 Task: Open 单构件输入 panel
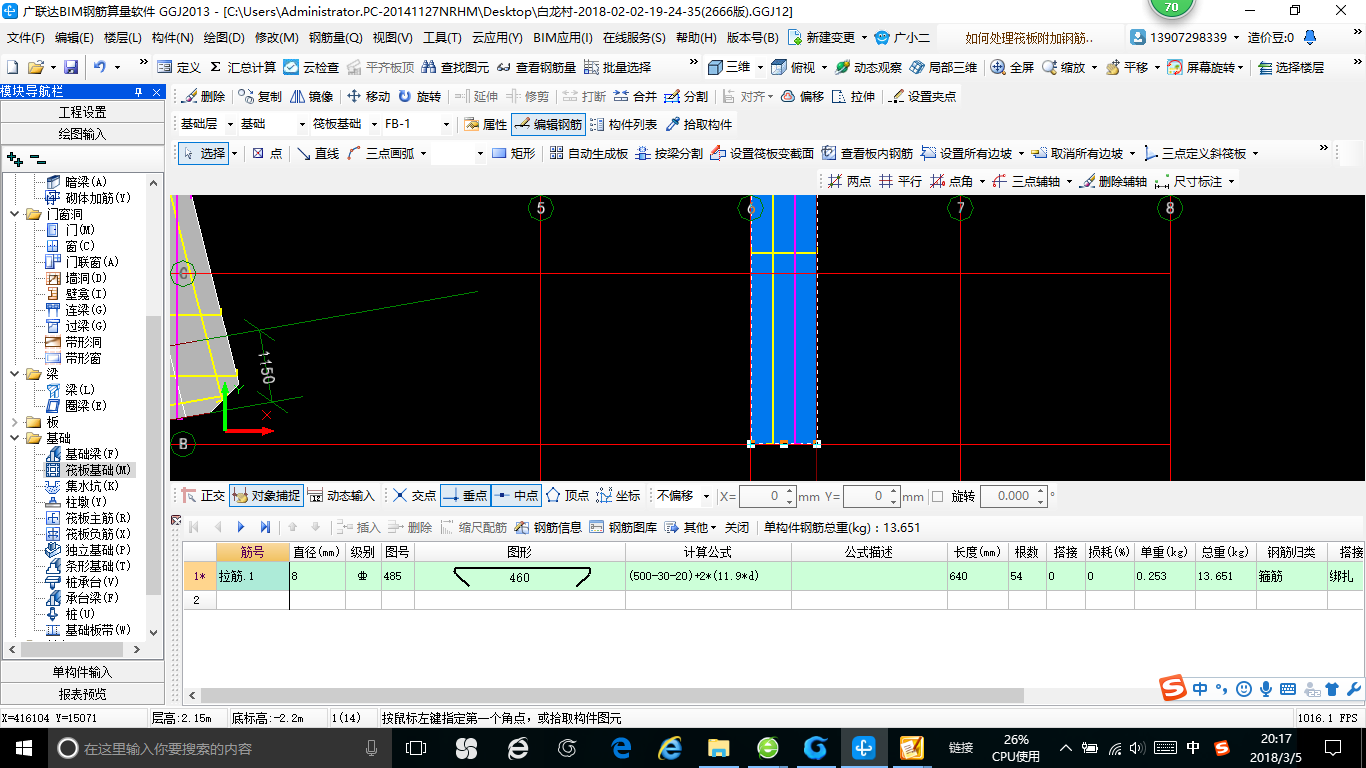pos(82,672)
